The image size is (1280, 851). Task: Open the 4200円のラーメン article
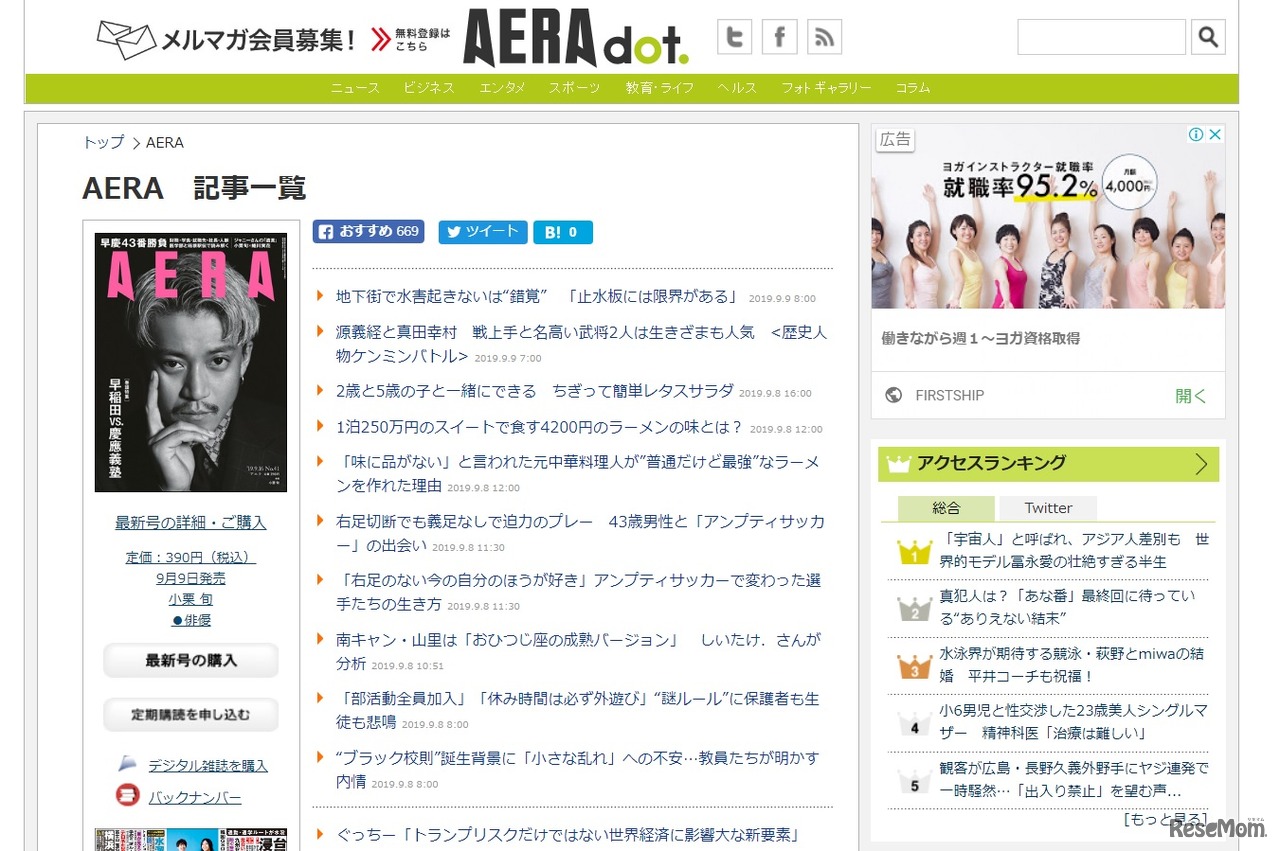pos(540,427)
